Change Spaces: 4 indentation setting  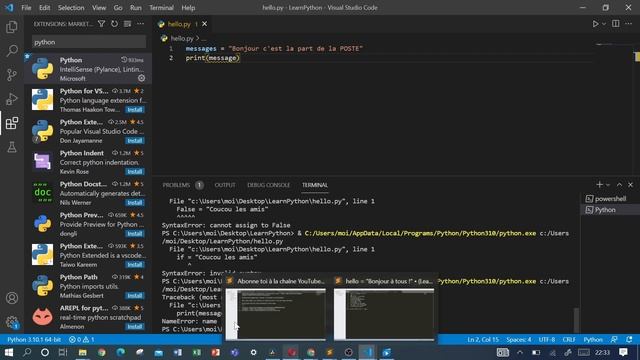pyautogui.click(x=519, y=340)
